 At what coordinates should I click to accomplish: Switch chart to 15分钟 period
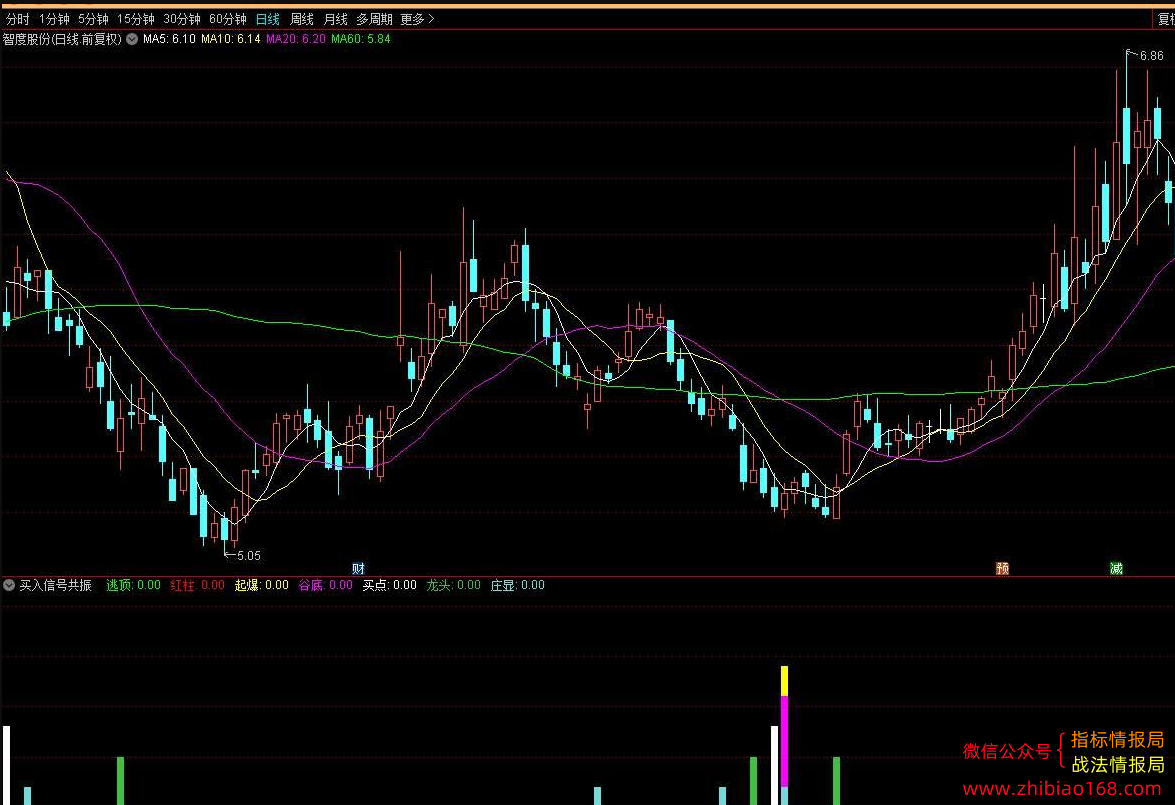136,19
